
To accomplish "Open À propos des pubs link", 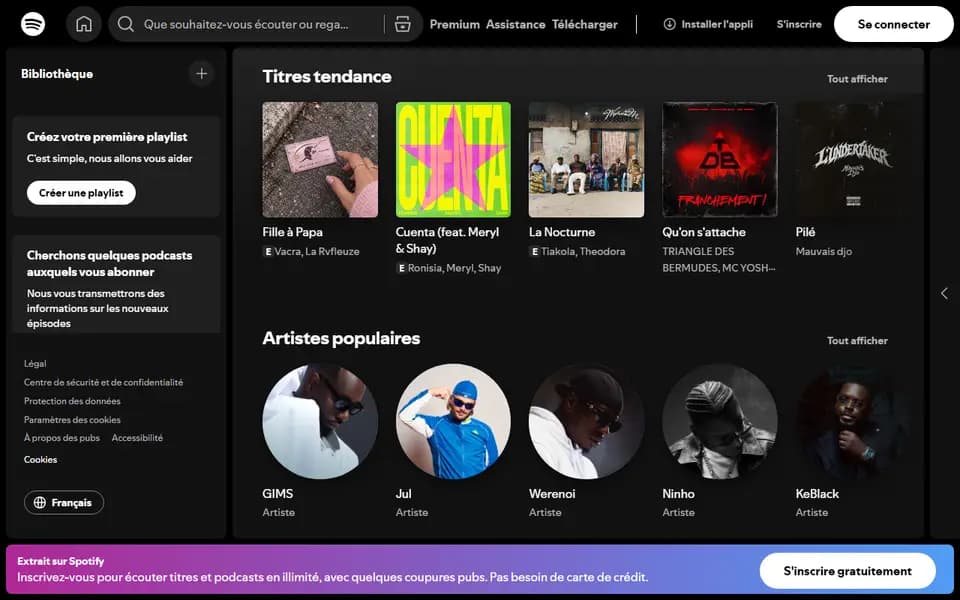I will coord(62,438).
